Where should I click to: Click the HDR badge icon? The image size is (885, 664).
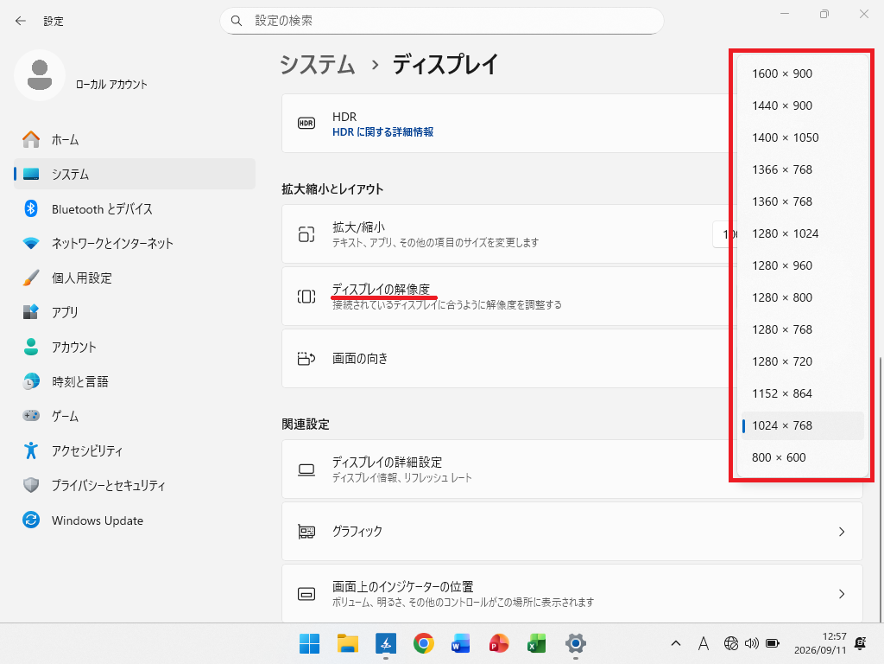pyautogui.click(x=306, y=123)
